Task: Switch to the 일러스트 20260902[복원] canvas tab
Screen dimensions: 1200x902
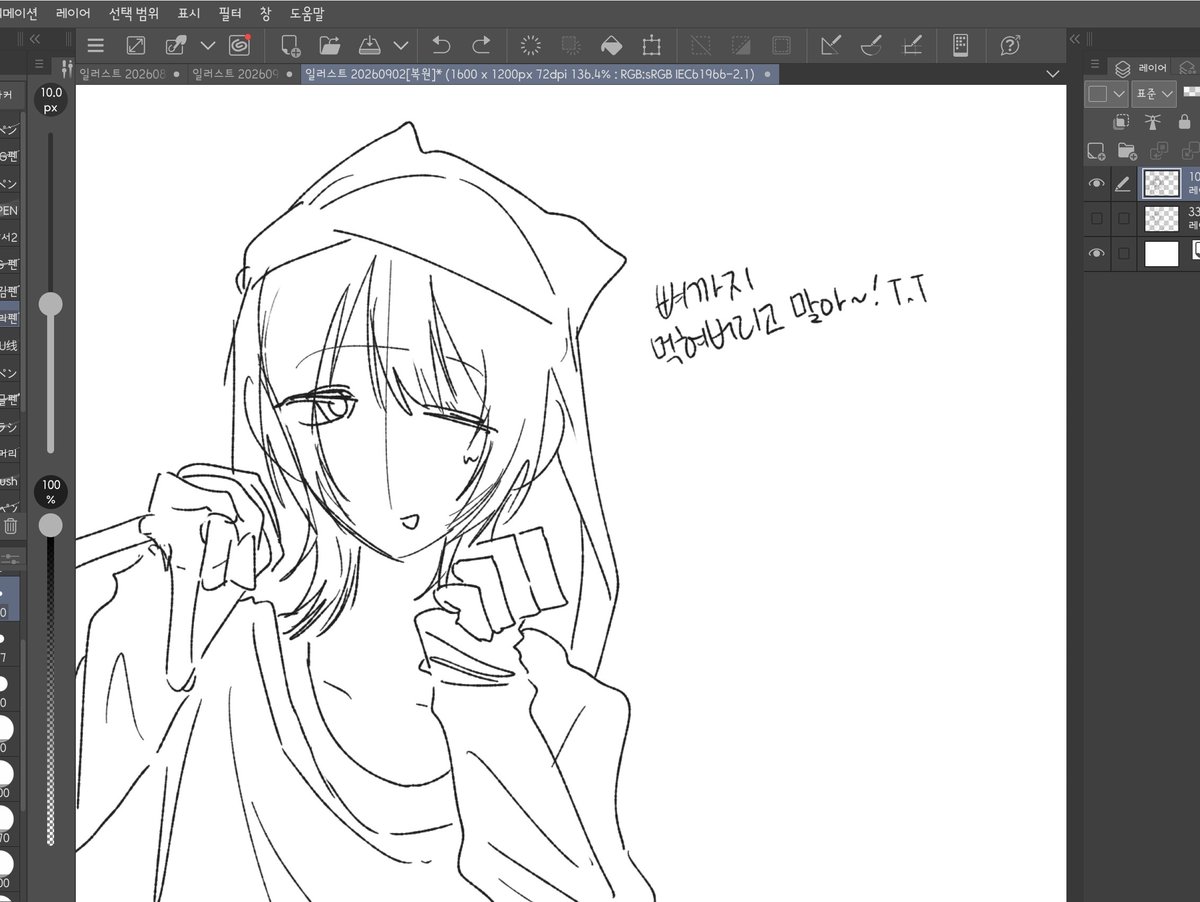Action: (538, 74)
